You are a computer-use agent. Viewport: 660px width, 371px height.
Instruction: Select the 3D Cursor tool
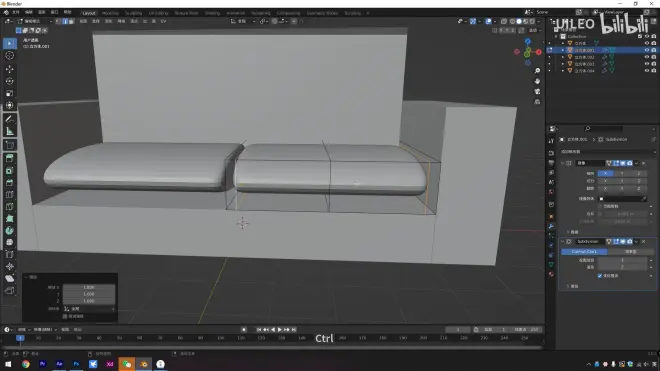click(10, 56)
